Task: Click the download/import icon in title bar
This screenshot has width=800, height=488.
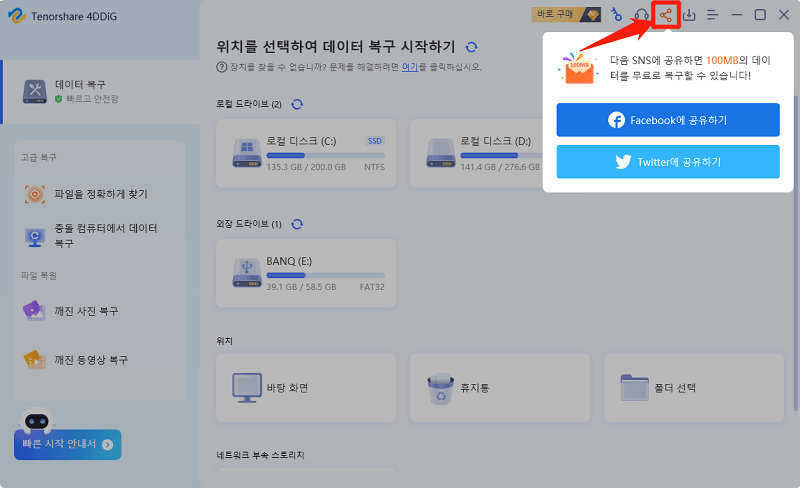Action: coord(689,15)
